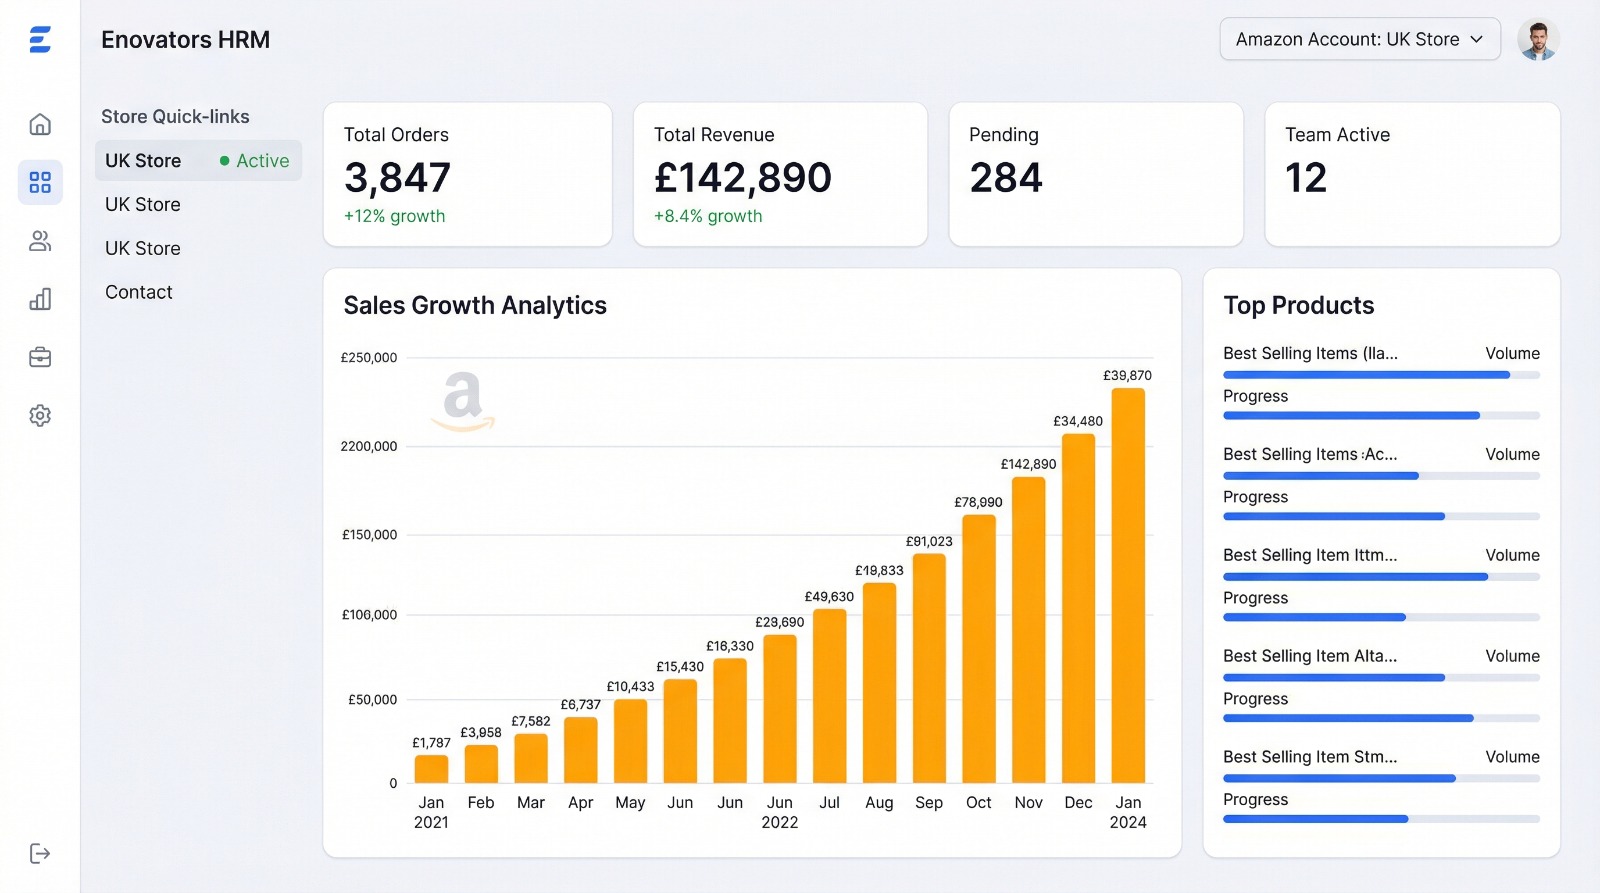Open the Total Revenue card
The width and height of the screenshot is (1600, 893).
coord(780,174)
